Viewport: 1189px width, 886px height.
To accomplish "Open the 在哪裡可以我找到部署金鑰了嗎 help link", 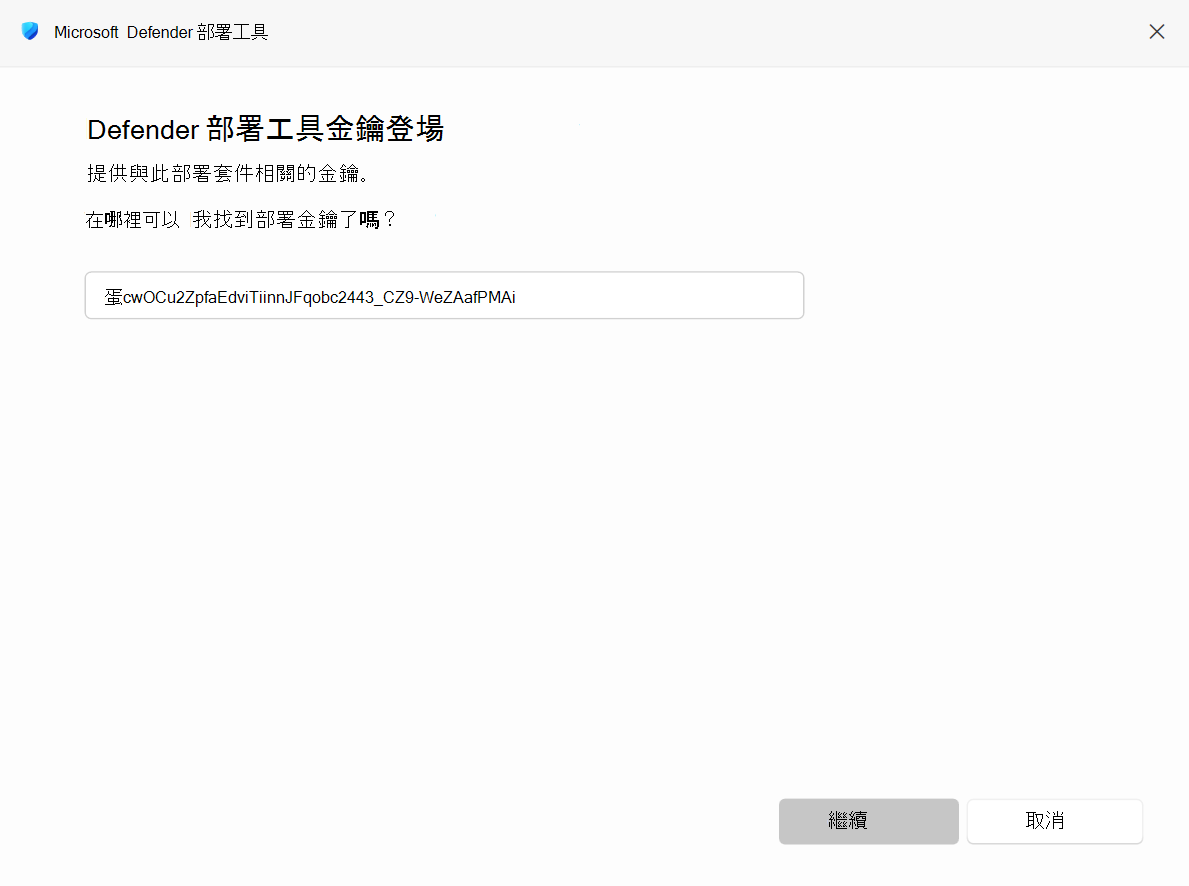I will (240, 220).
